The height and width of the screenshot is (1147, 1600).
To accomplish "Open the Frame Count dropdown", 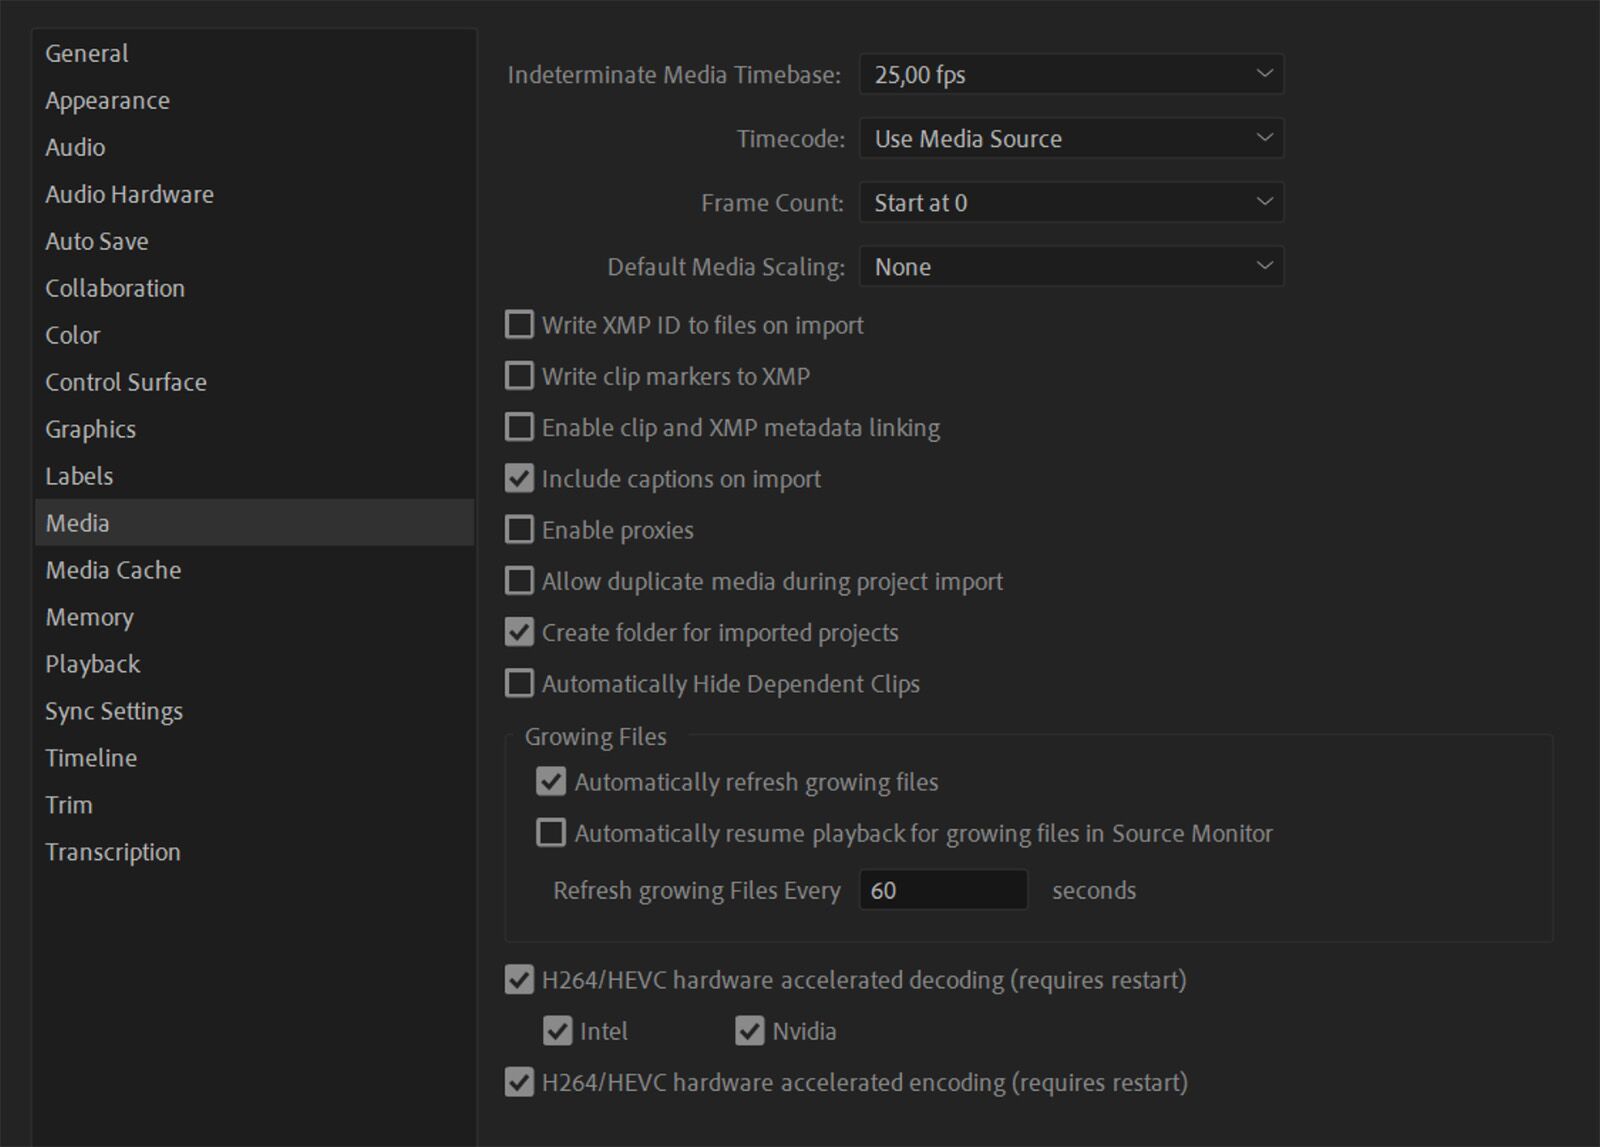I will [x=1071, y=203].
